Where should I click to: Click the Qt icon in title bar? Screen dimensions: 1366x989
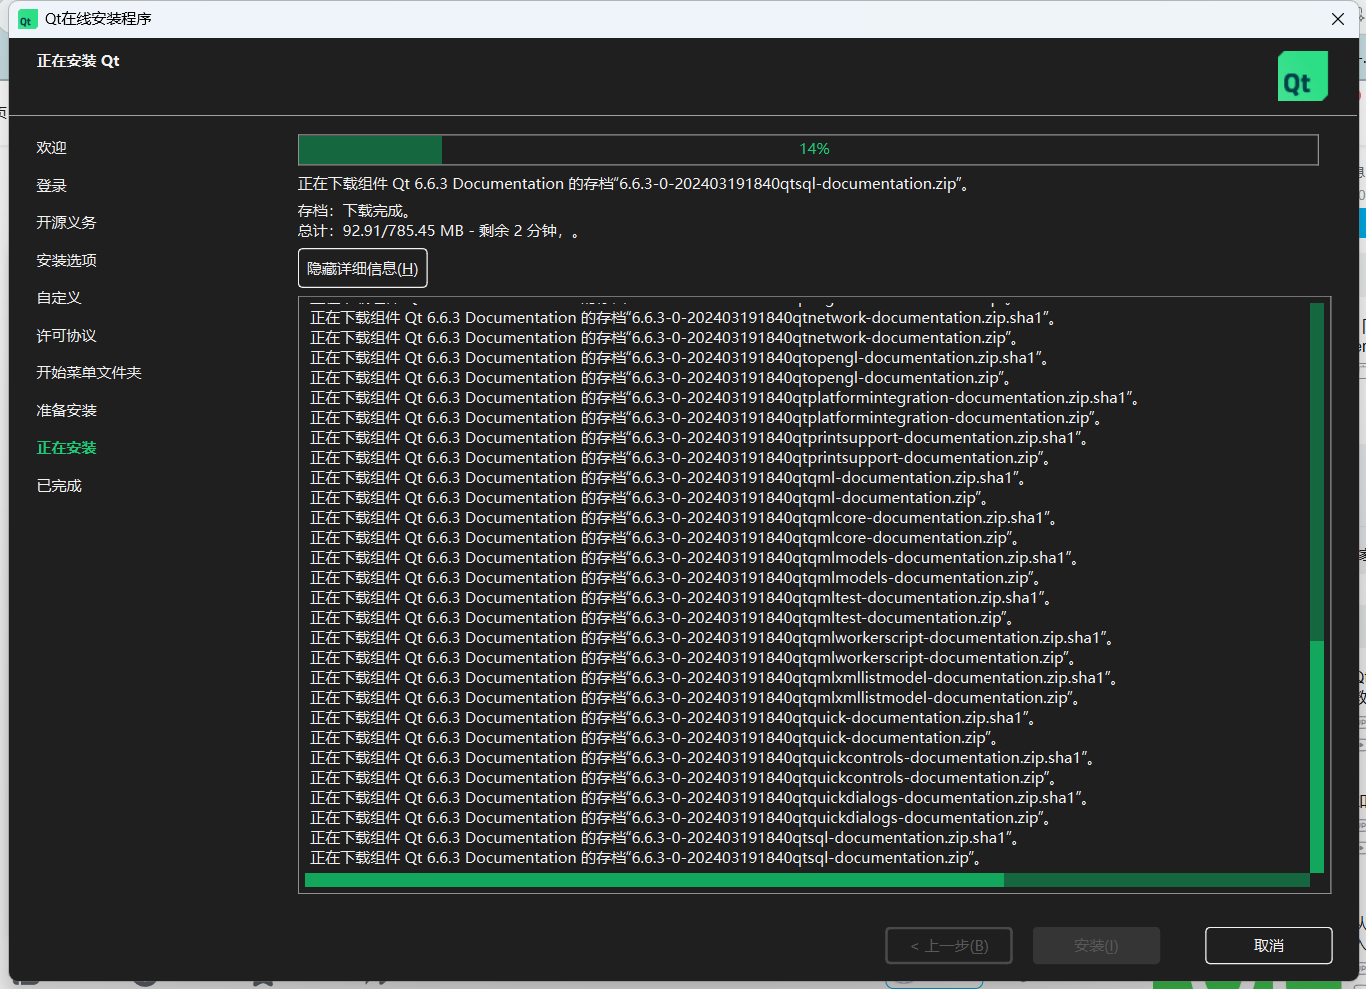pos(27,19)
